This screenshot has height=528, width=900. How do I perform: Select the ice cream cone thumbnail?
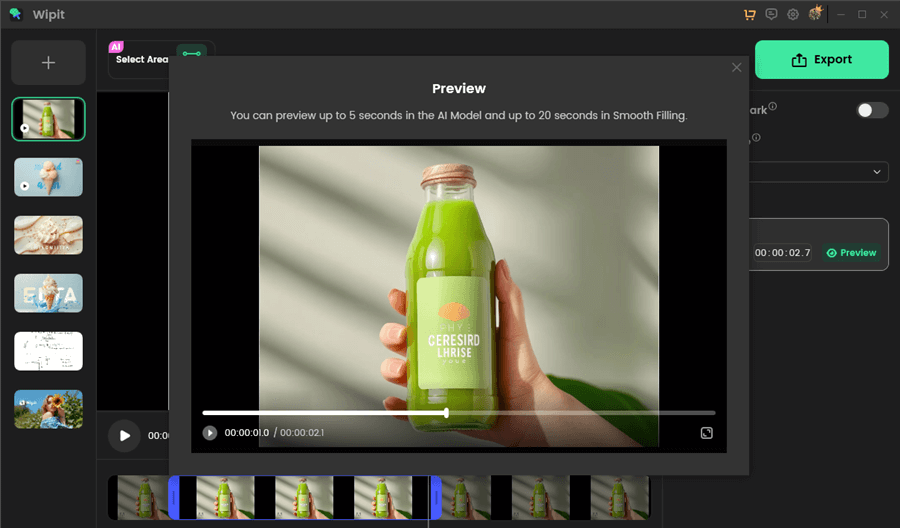pyautogui.click(x=48, y=177)
